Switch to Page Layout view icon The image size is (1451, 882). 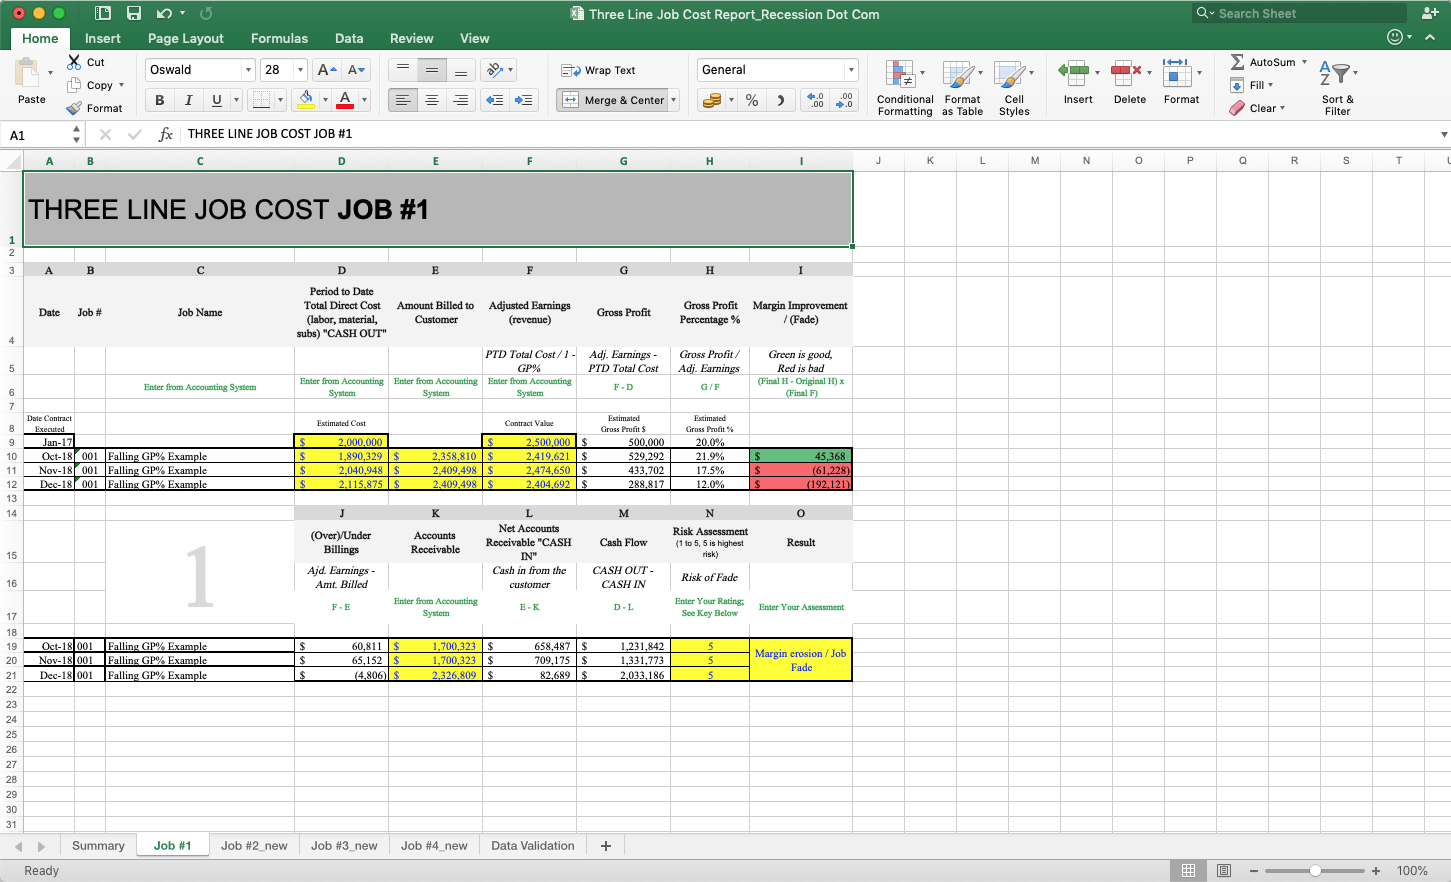1224,871
